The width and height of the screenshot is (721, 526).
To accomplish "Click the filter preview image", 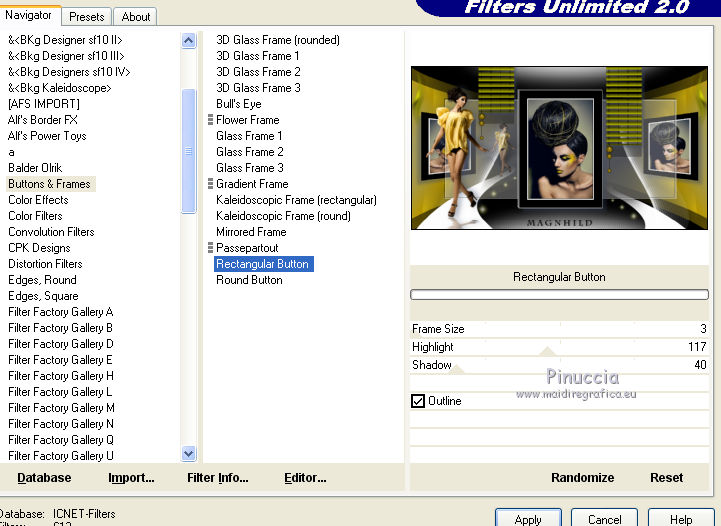I will tap(559, 148).
